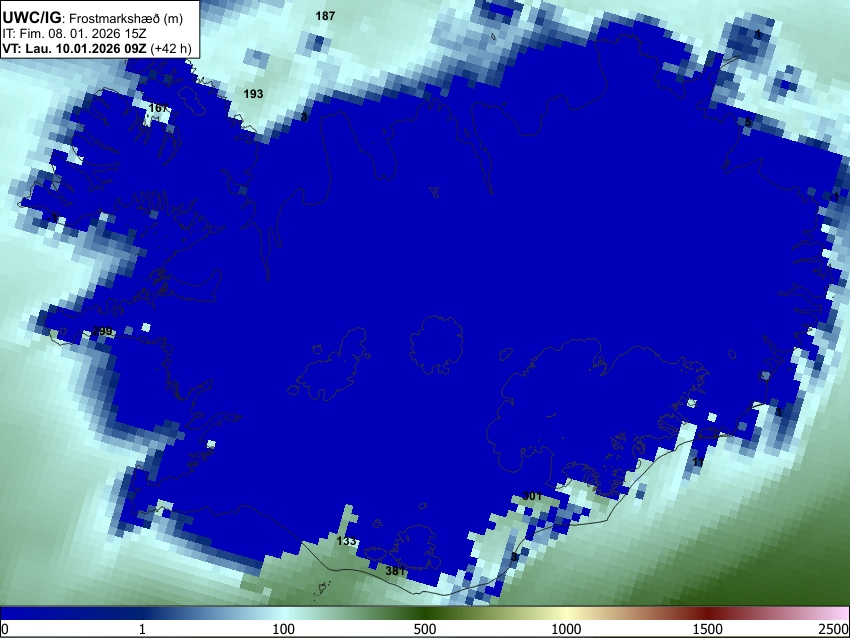
Task: Click the color scale label 2500
Action: point(834,629)
